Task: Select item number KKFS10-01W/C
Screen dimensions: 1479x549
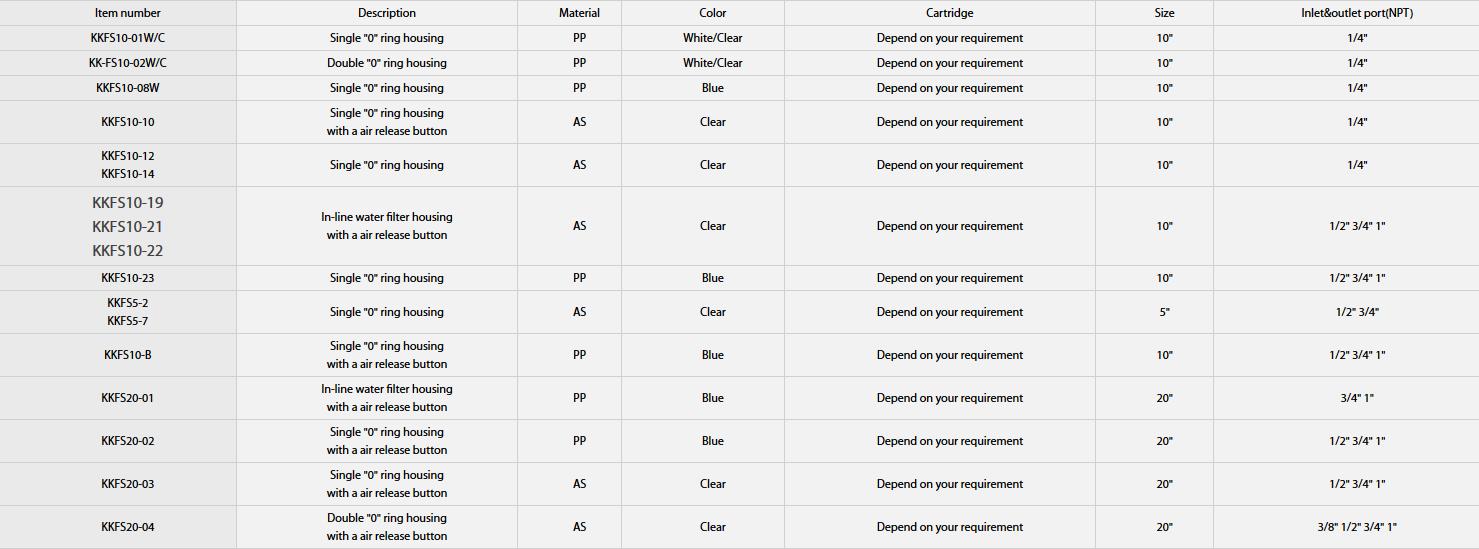Action: (128, 38)
